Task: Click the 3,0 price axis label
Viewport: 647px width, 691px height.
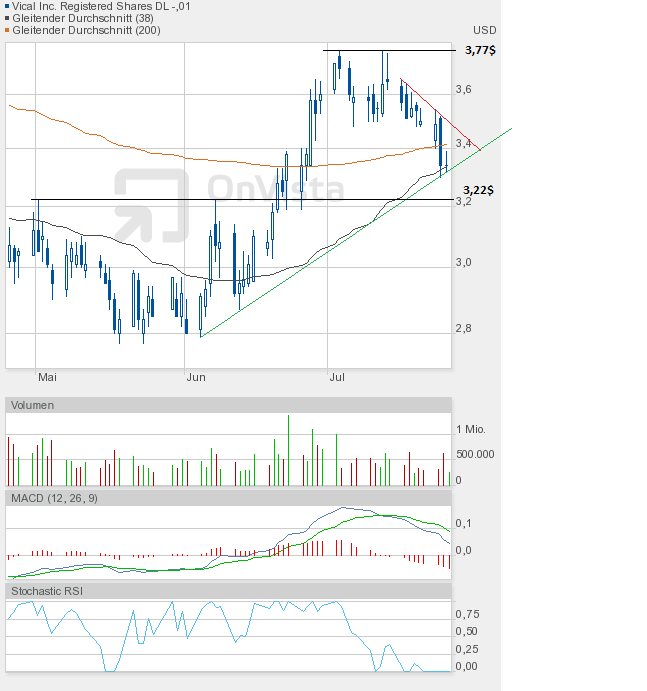Action: [x=463, y=263]
